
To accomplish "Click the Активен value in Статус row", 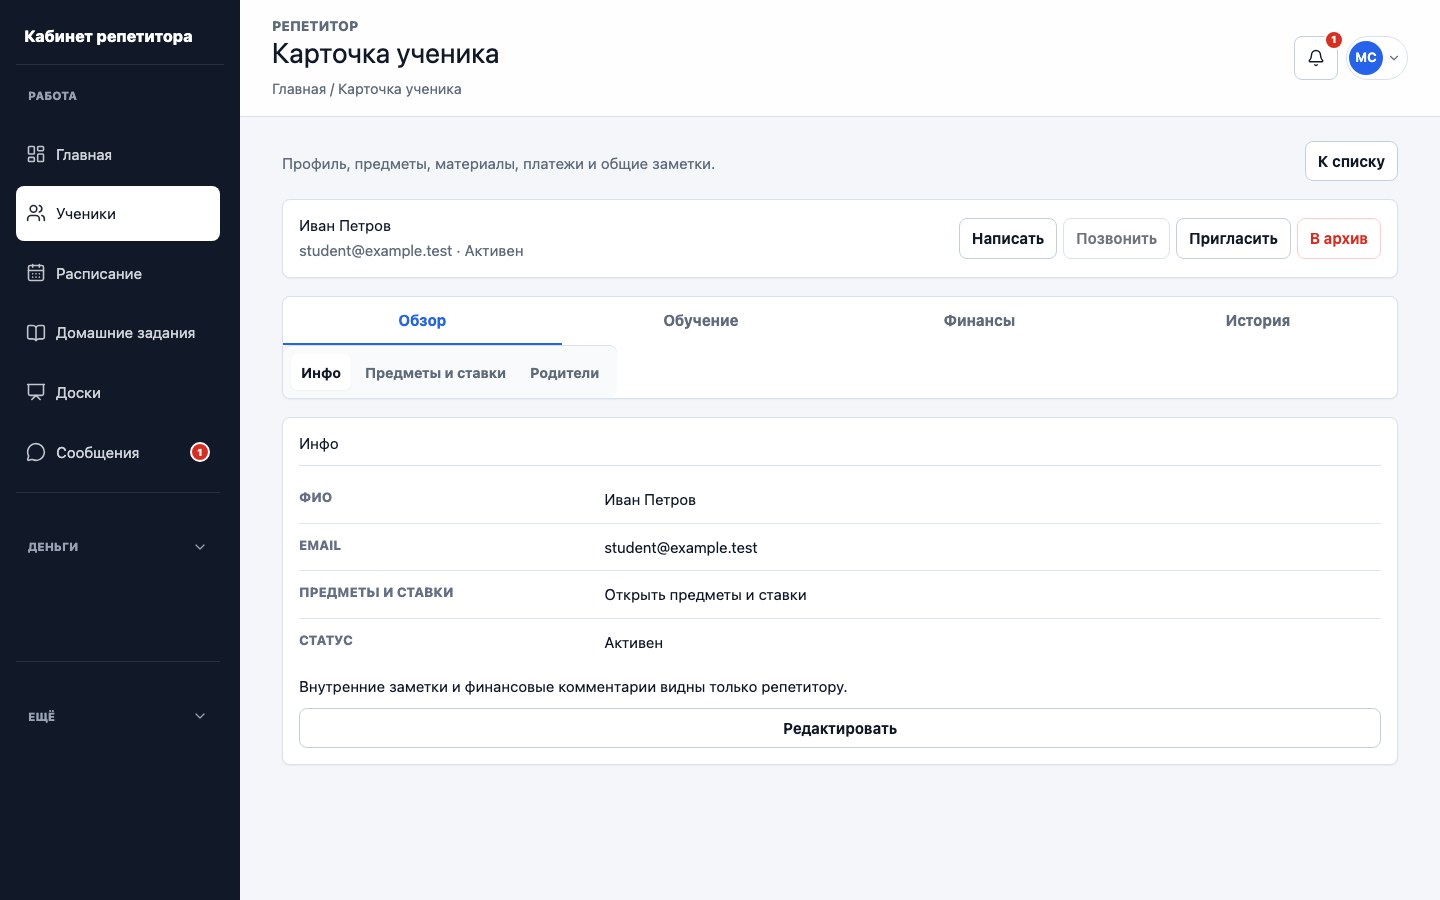I will point(634,643).
